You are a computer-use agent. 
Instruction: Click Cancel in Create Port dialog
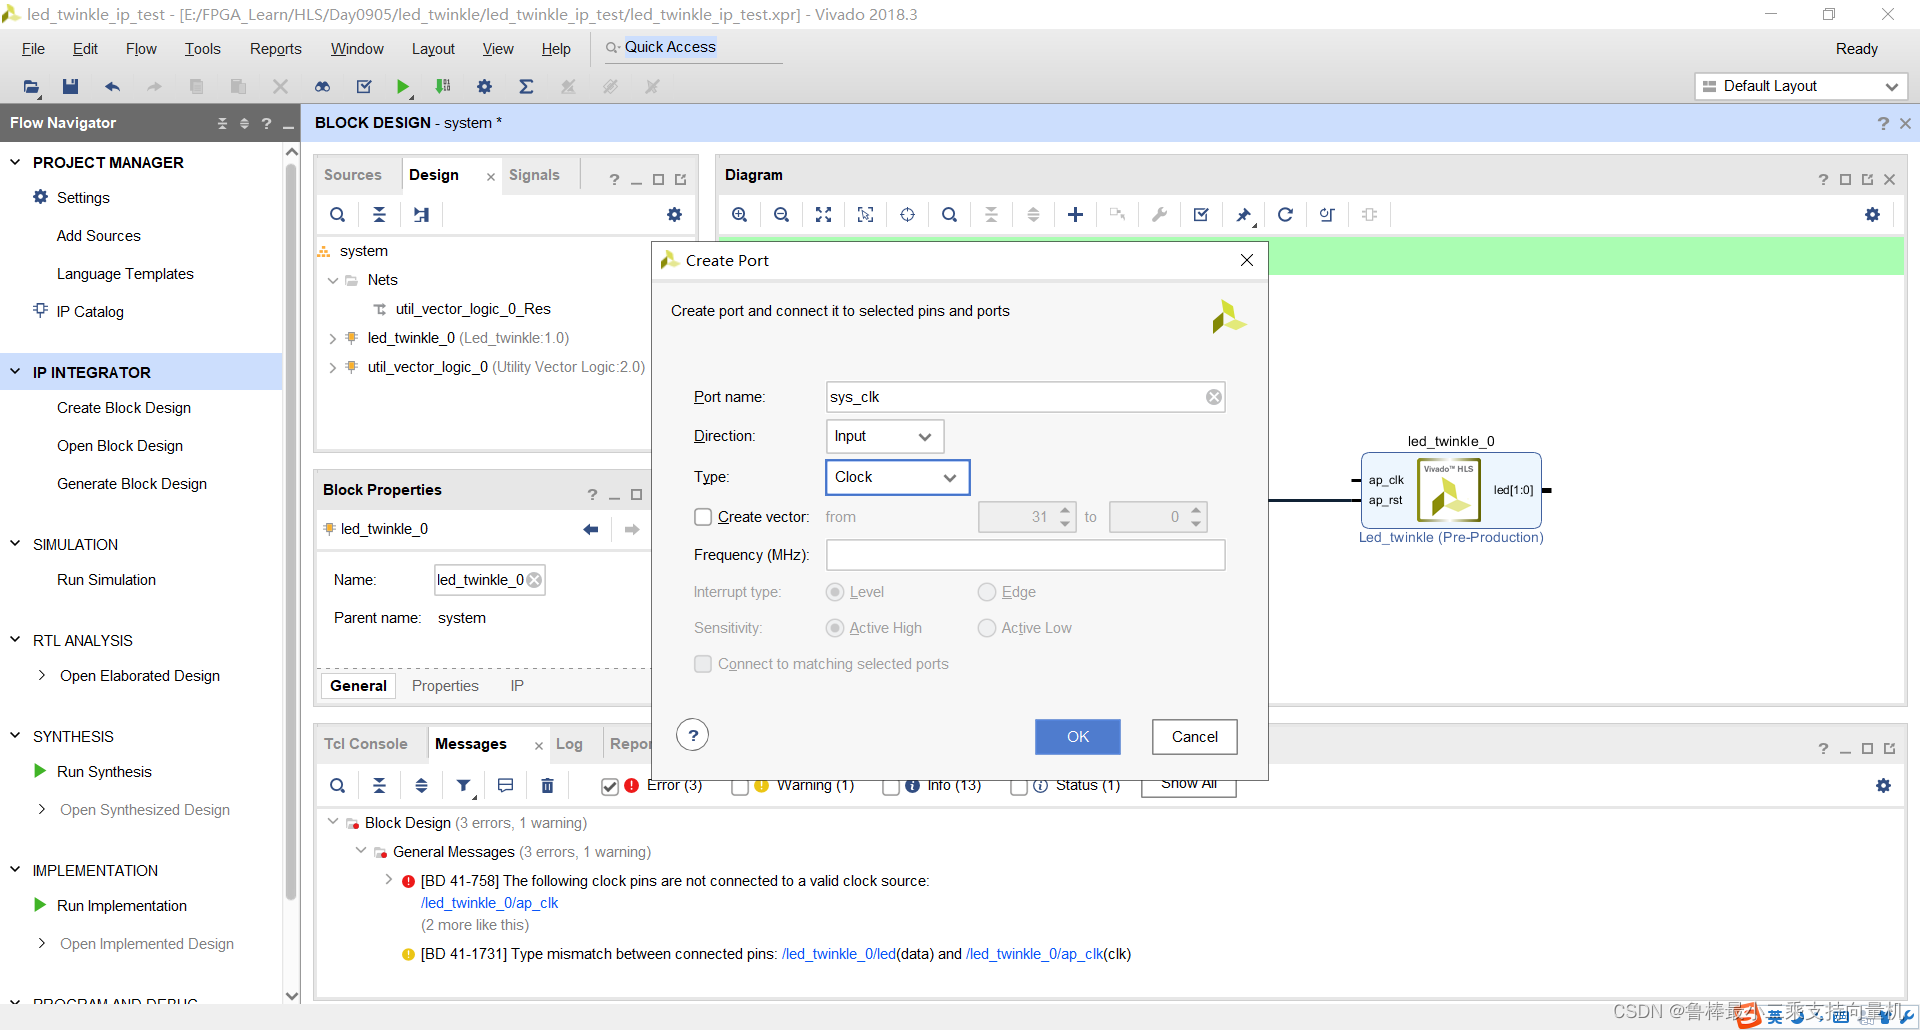1195,737
